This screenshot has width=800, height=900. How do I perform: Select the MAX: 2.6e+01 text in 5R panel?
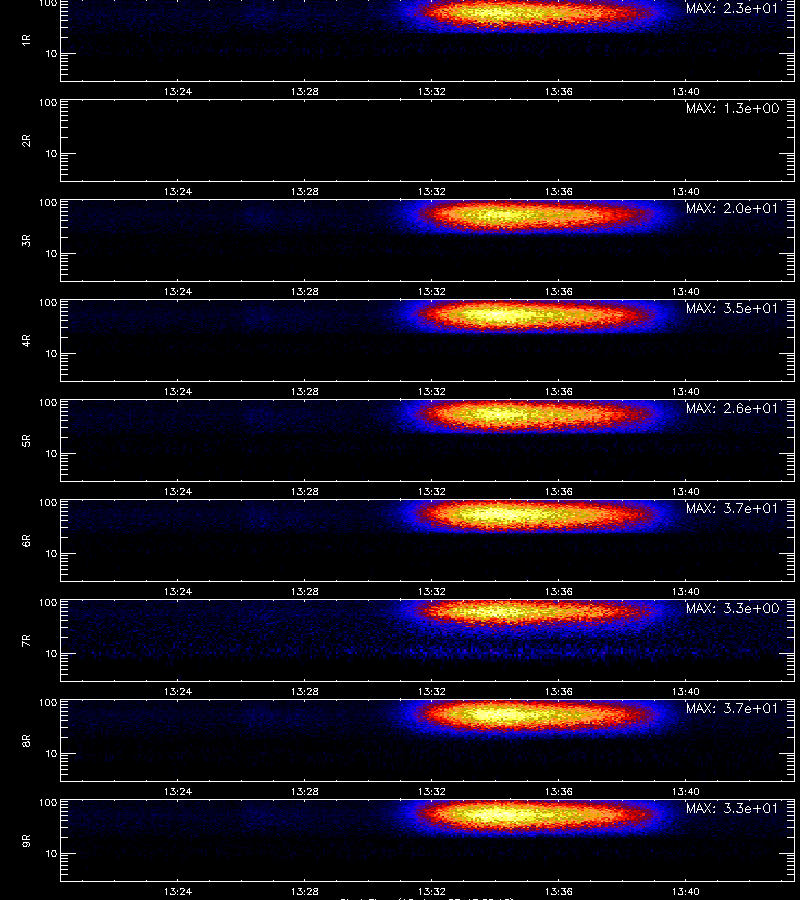tap(732, 408)
